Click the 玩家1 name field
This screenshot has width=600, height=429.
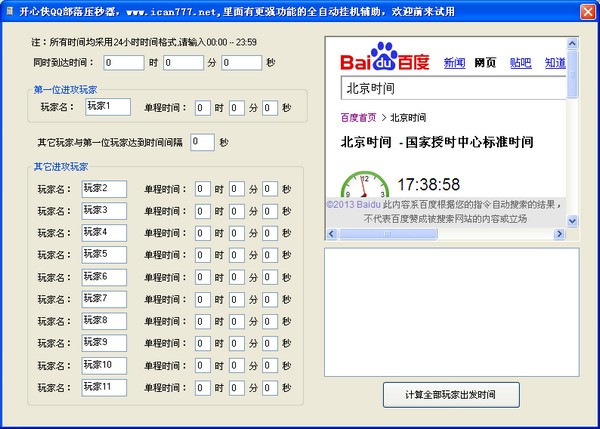tap(108, 107)
